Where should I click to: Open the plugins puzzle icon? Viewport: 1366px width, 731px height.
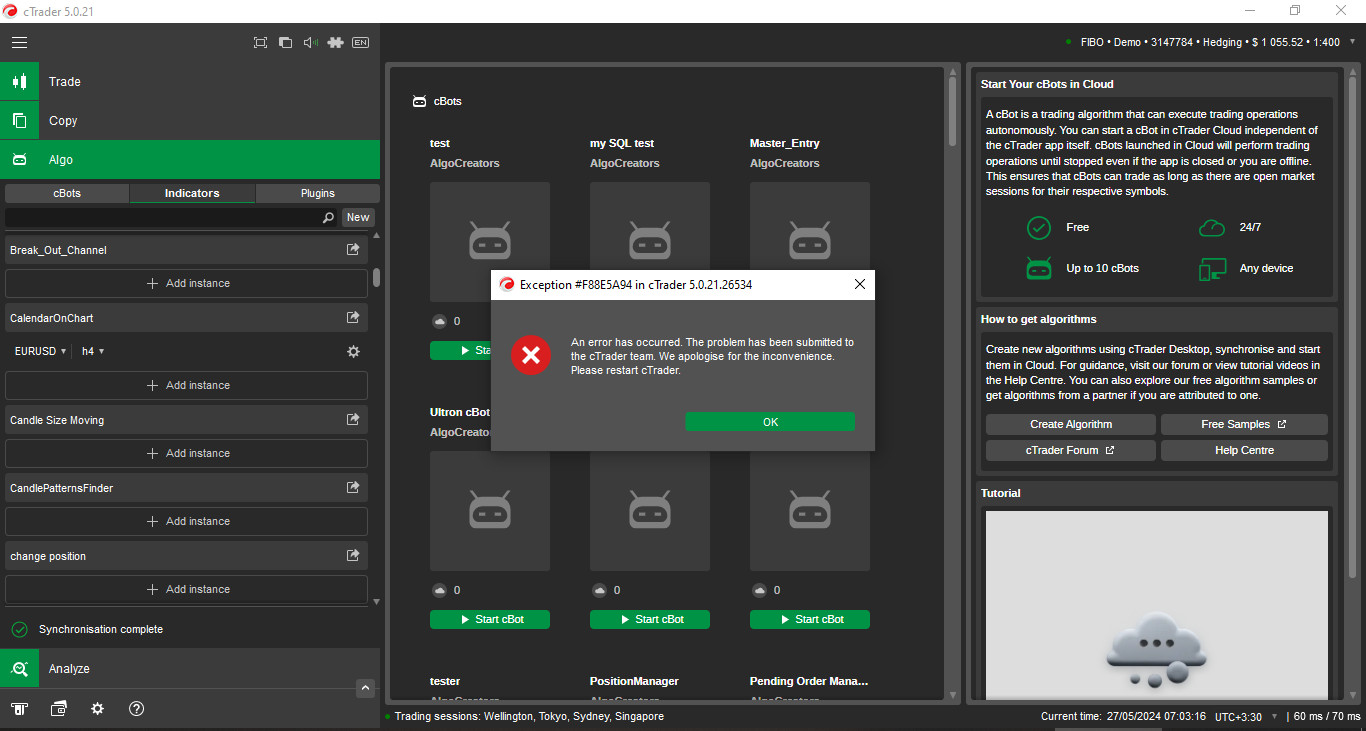[x=335, y=42]
